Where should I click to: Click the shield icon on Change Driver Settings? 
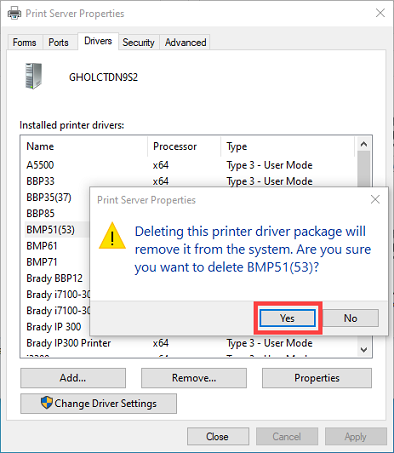pos(47,403)
